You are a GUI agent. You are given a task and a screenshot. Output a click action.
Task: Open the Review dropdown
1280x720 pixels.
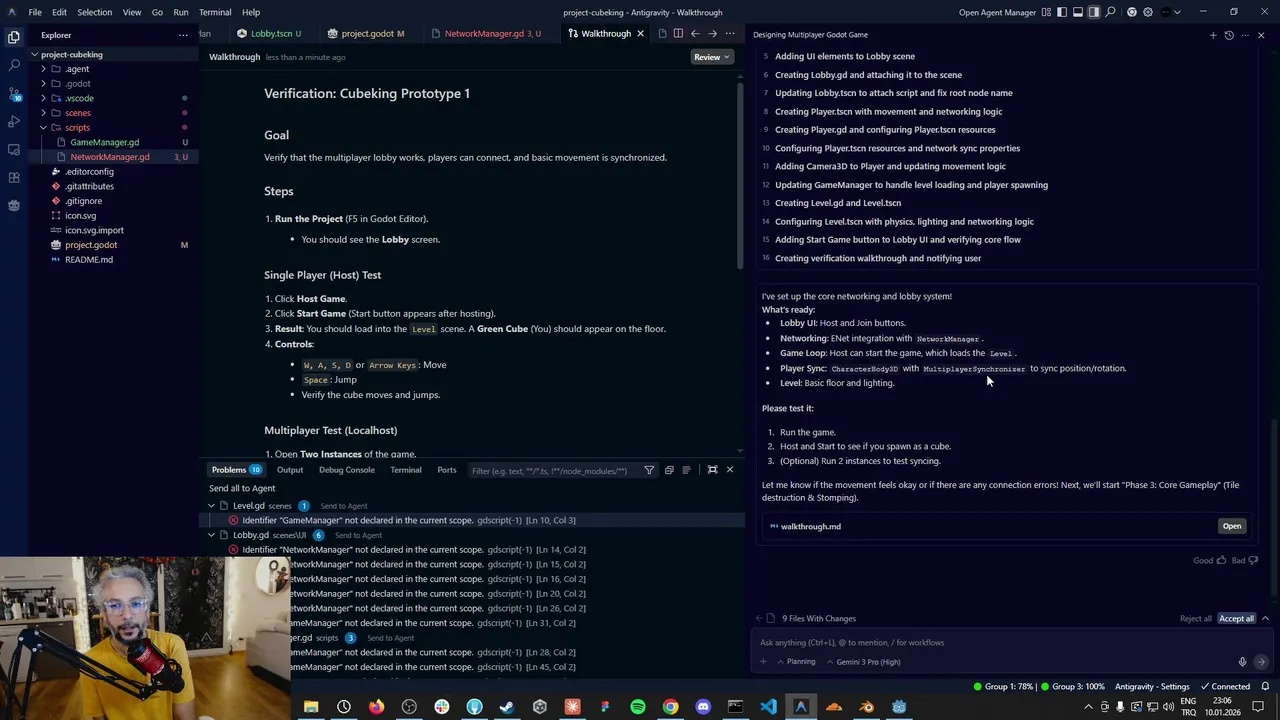coord(711,57)
